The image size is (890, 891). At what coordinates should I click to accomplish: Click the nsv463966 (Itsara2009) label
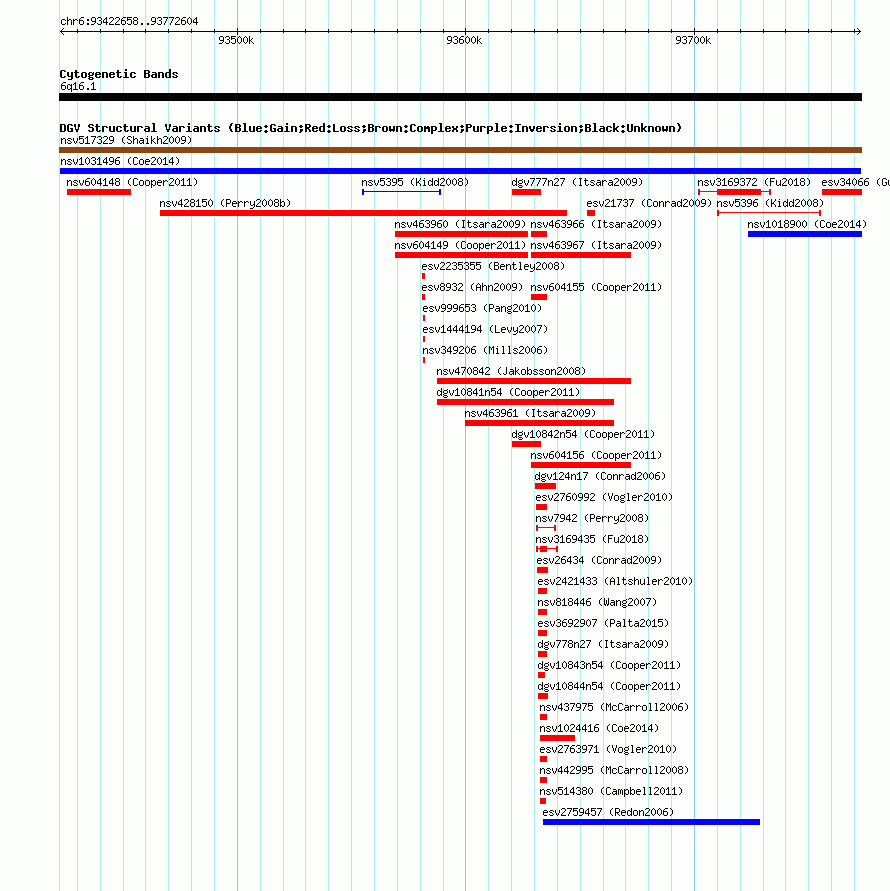click(x=596, y=224)
